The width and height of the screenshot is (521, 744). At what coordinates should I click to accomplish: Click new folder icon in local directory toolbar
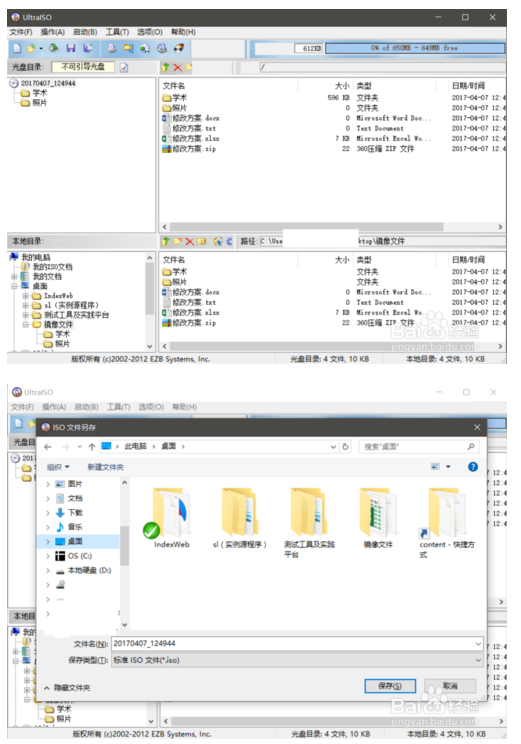pos(177,241)
